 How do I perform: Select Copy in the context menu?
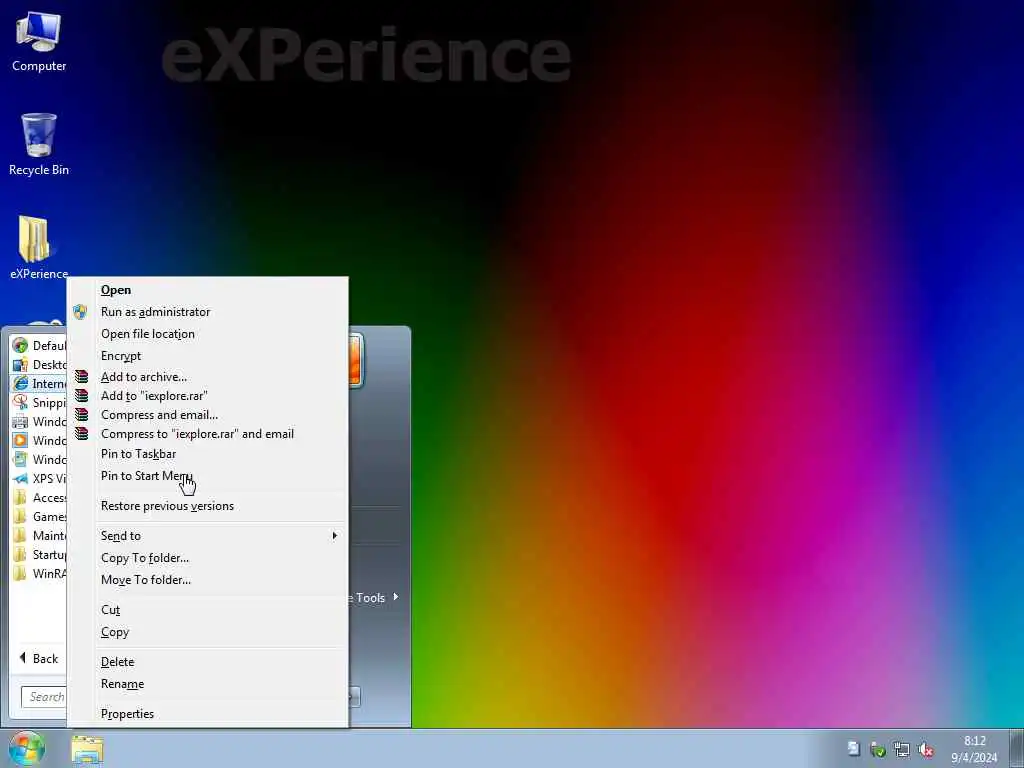(115, 632)
